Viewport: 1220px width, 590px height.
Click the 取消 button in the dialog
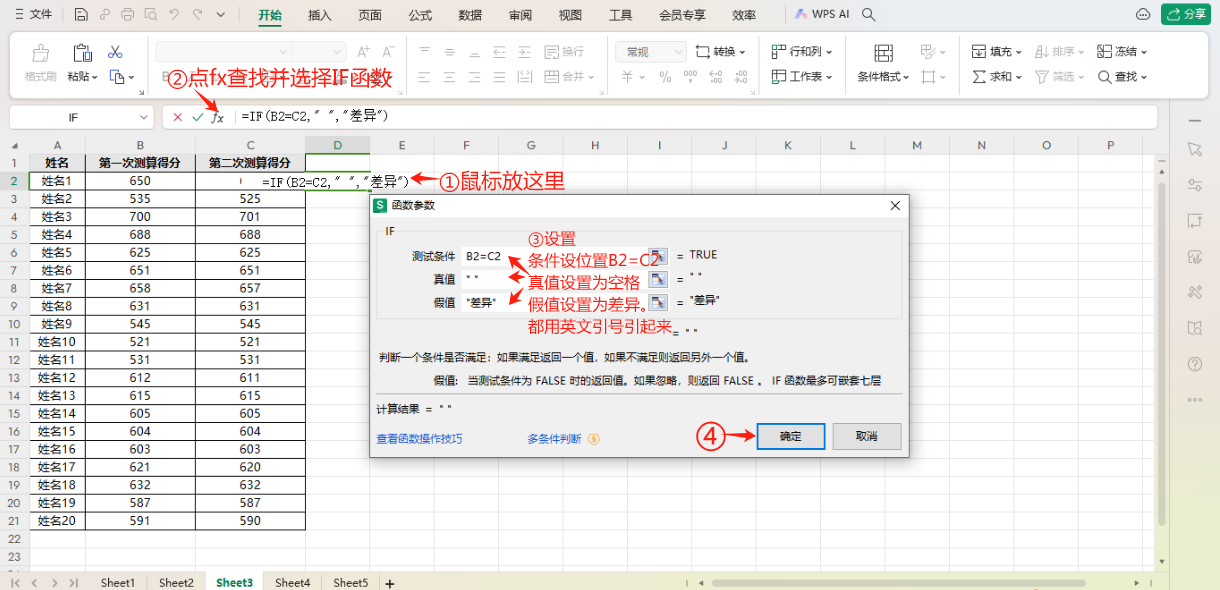pos(867,436)
